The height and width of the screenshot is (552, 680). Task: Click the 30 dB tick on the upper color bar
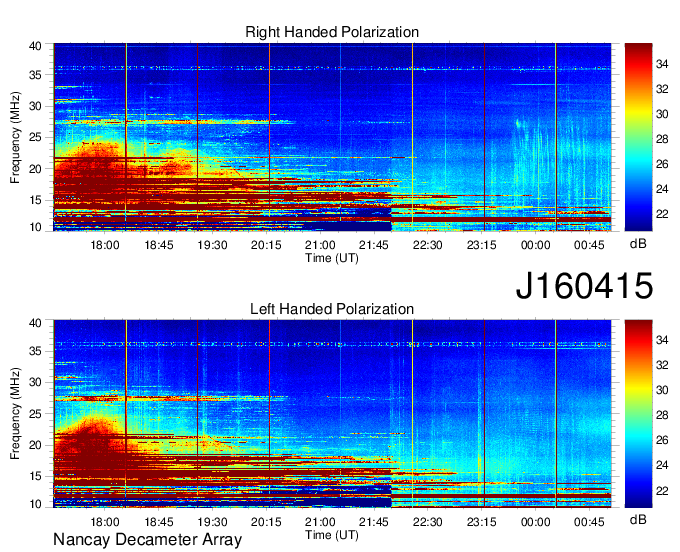pos(662,114)
